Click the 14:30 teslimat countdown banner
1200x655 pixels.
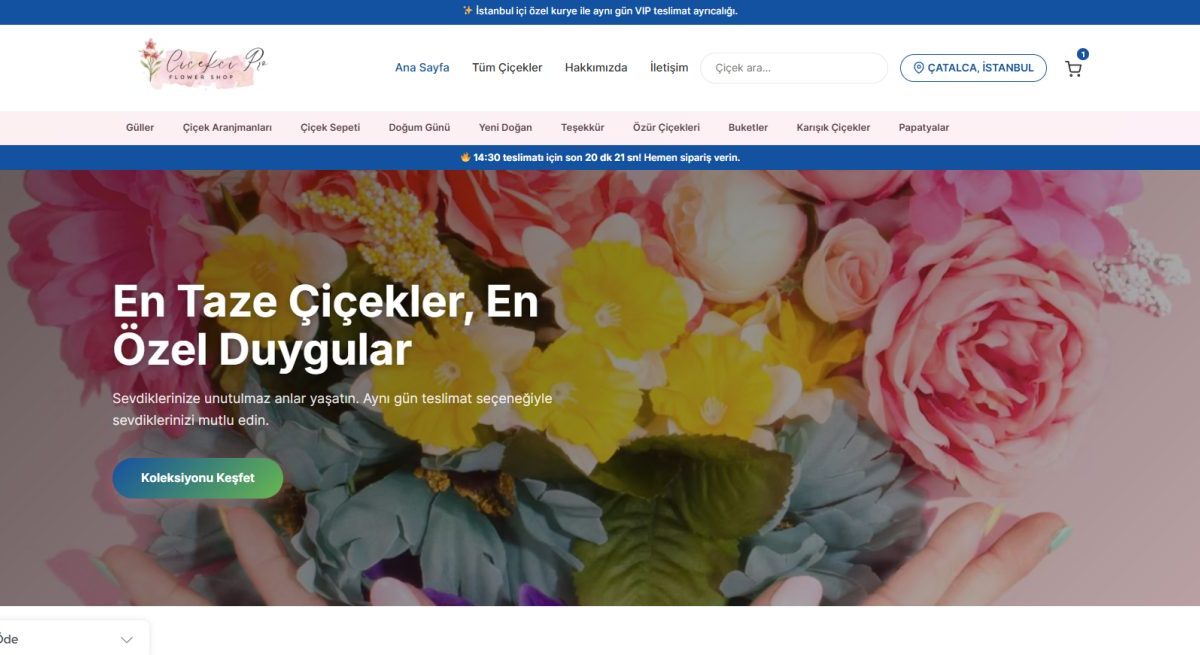pos(600,158)
